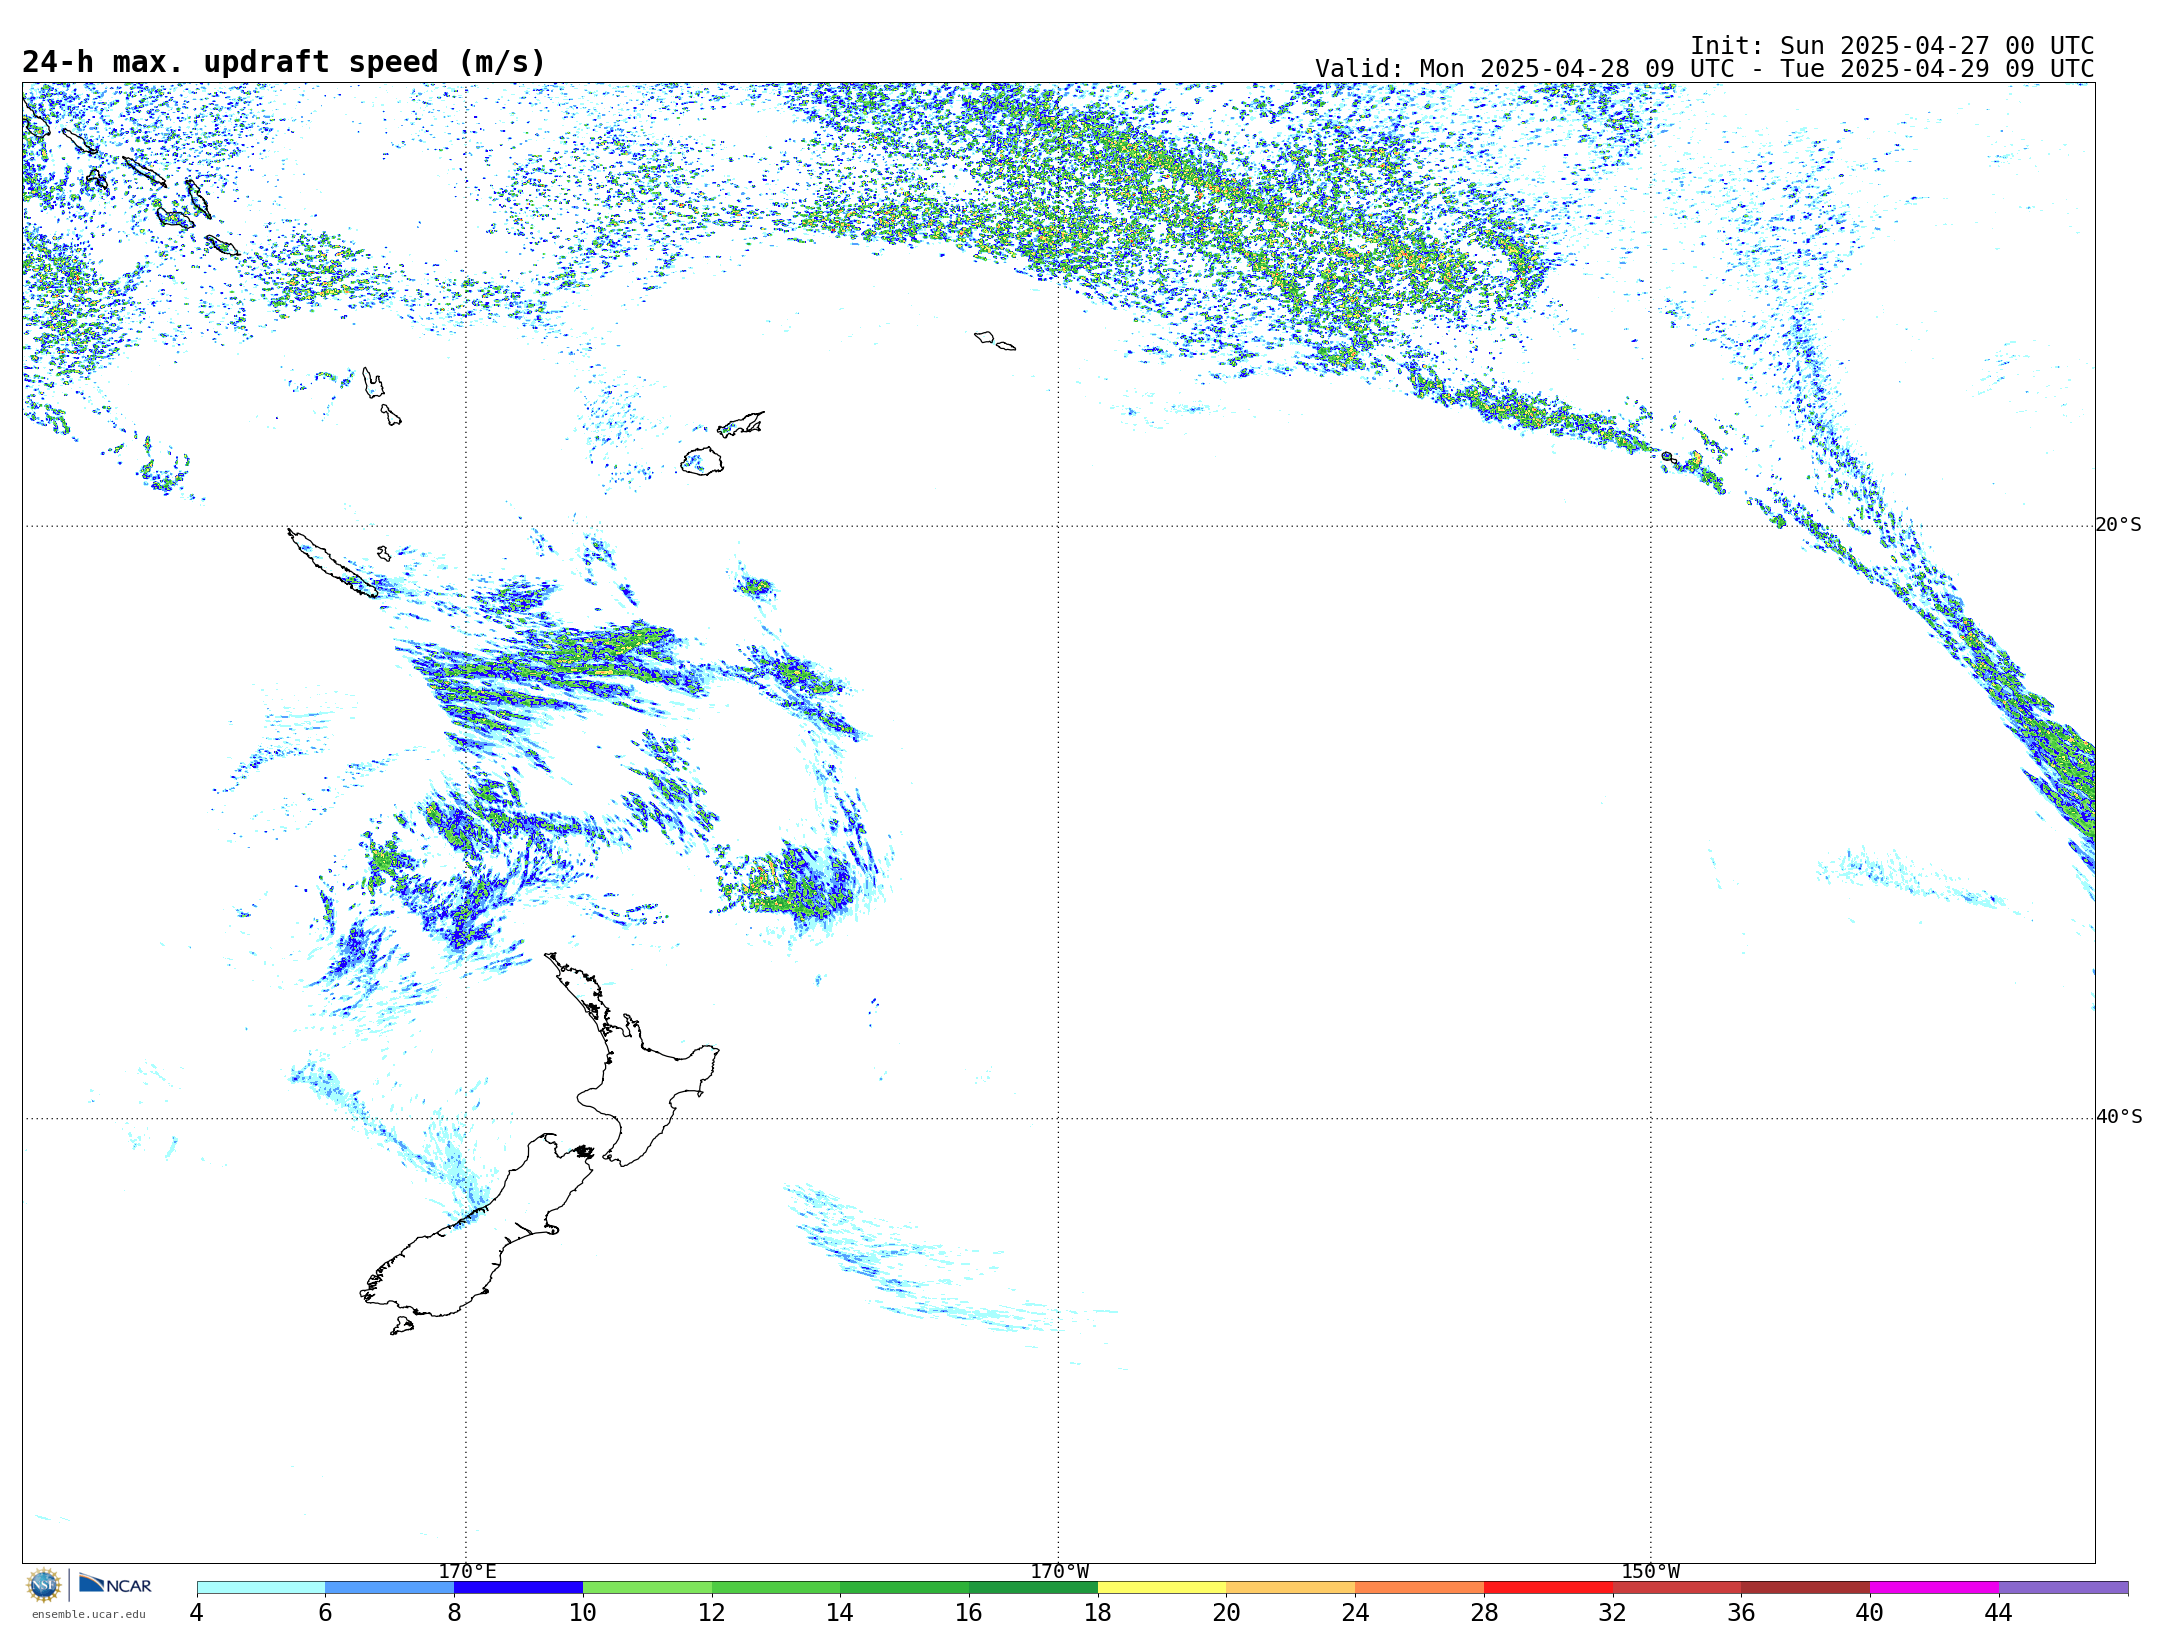Click the colorbar tick label '44'
Viewport: 2160px width, 1626px height.
(x=1999, y=1612)
